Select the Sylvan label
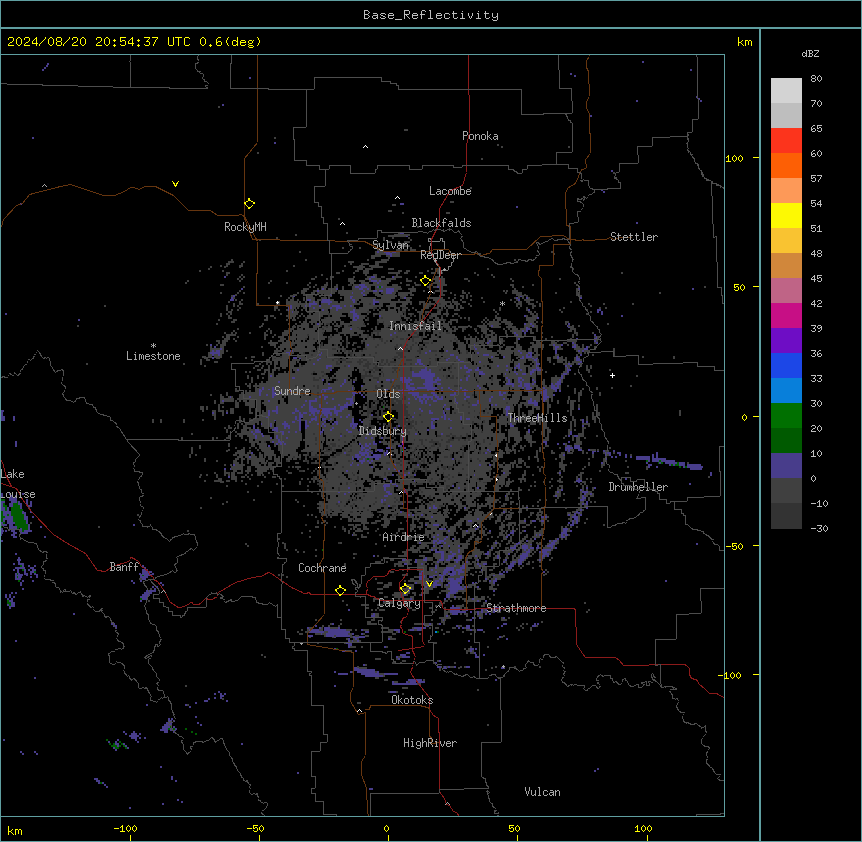 [x=390, y=245]
